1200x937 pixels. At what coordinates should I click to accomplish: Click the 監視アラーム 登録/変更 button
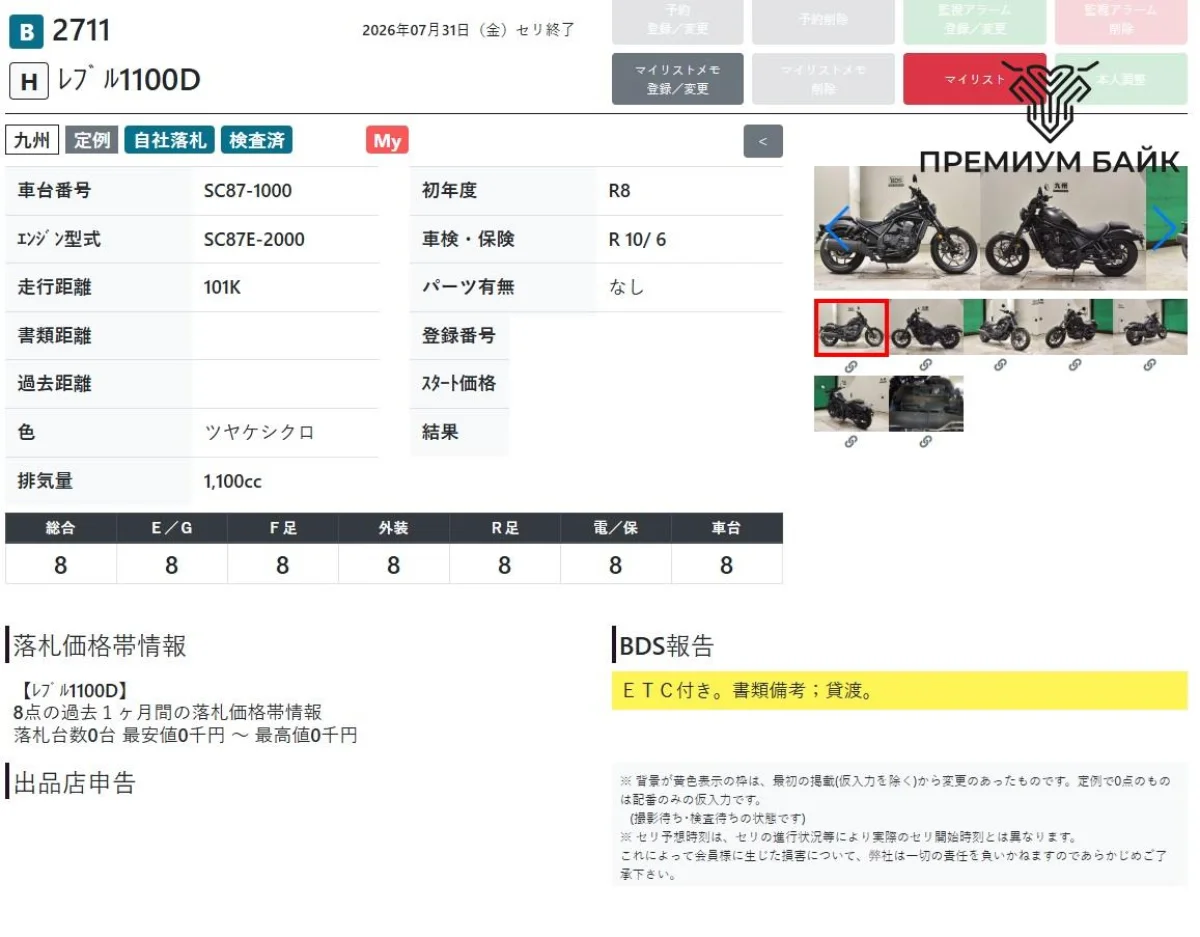(x=974, y=20)
